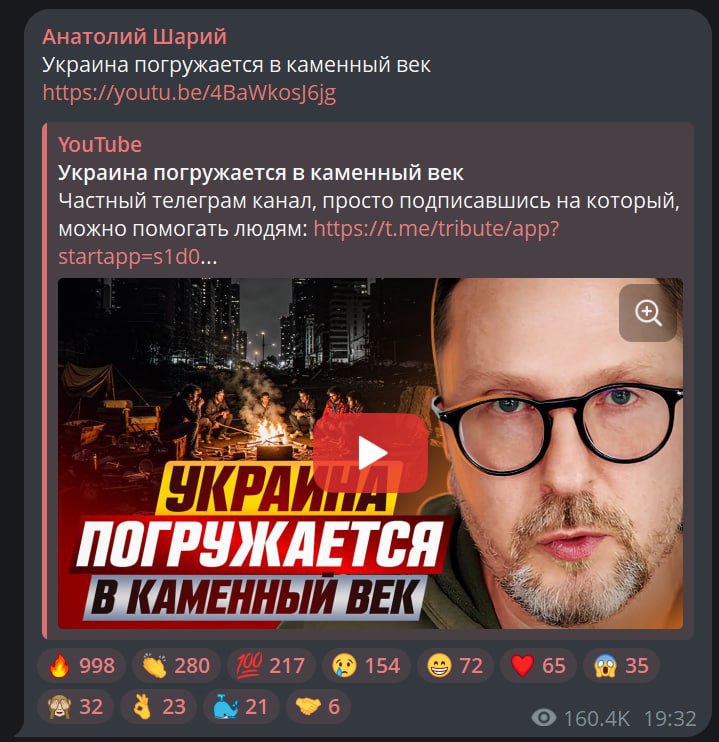Open the Анатолий Шарий channel name
This screenshot has width=719, height=742.
pos(134,36)
